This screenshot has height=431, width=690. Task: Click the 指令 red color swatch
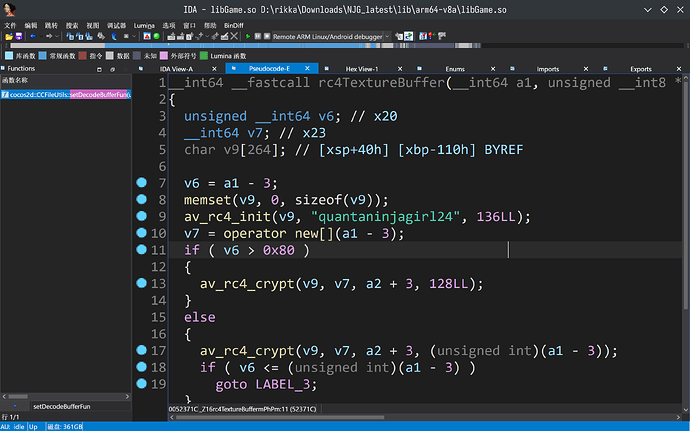coord(82,55)
